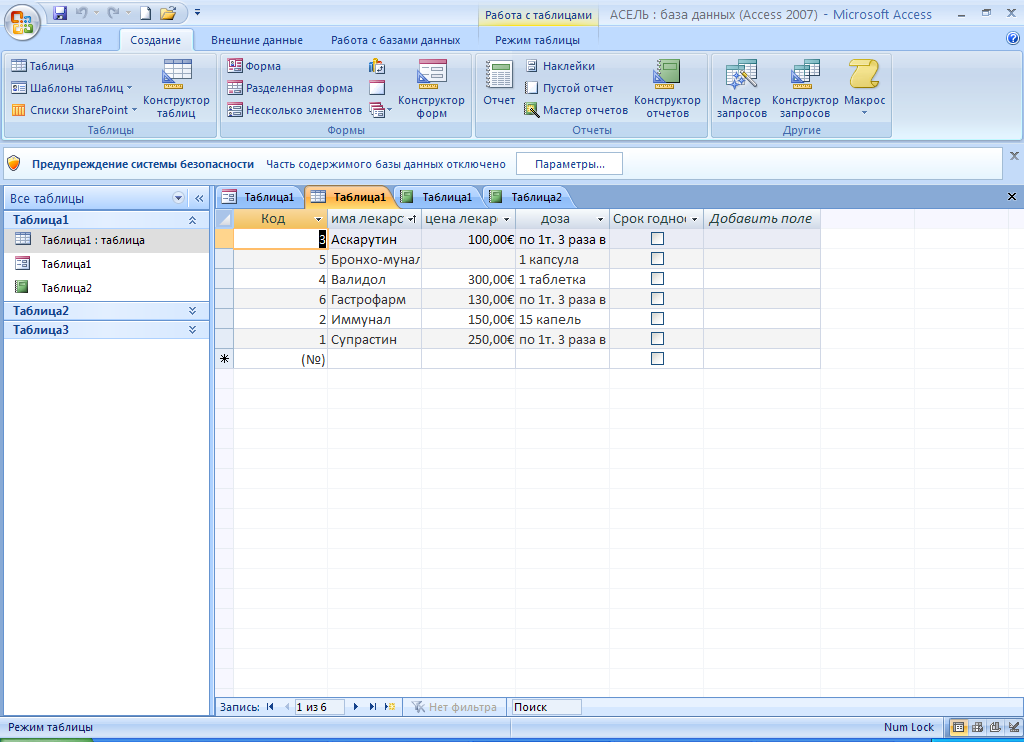Open the Office button menu
The height and width of the screenshot is (742, 1024).
point(22,22)
